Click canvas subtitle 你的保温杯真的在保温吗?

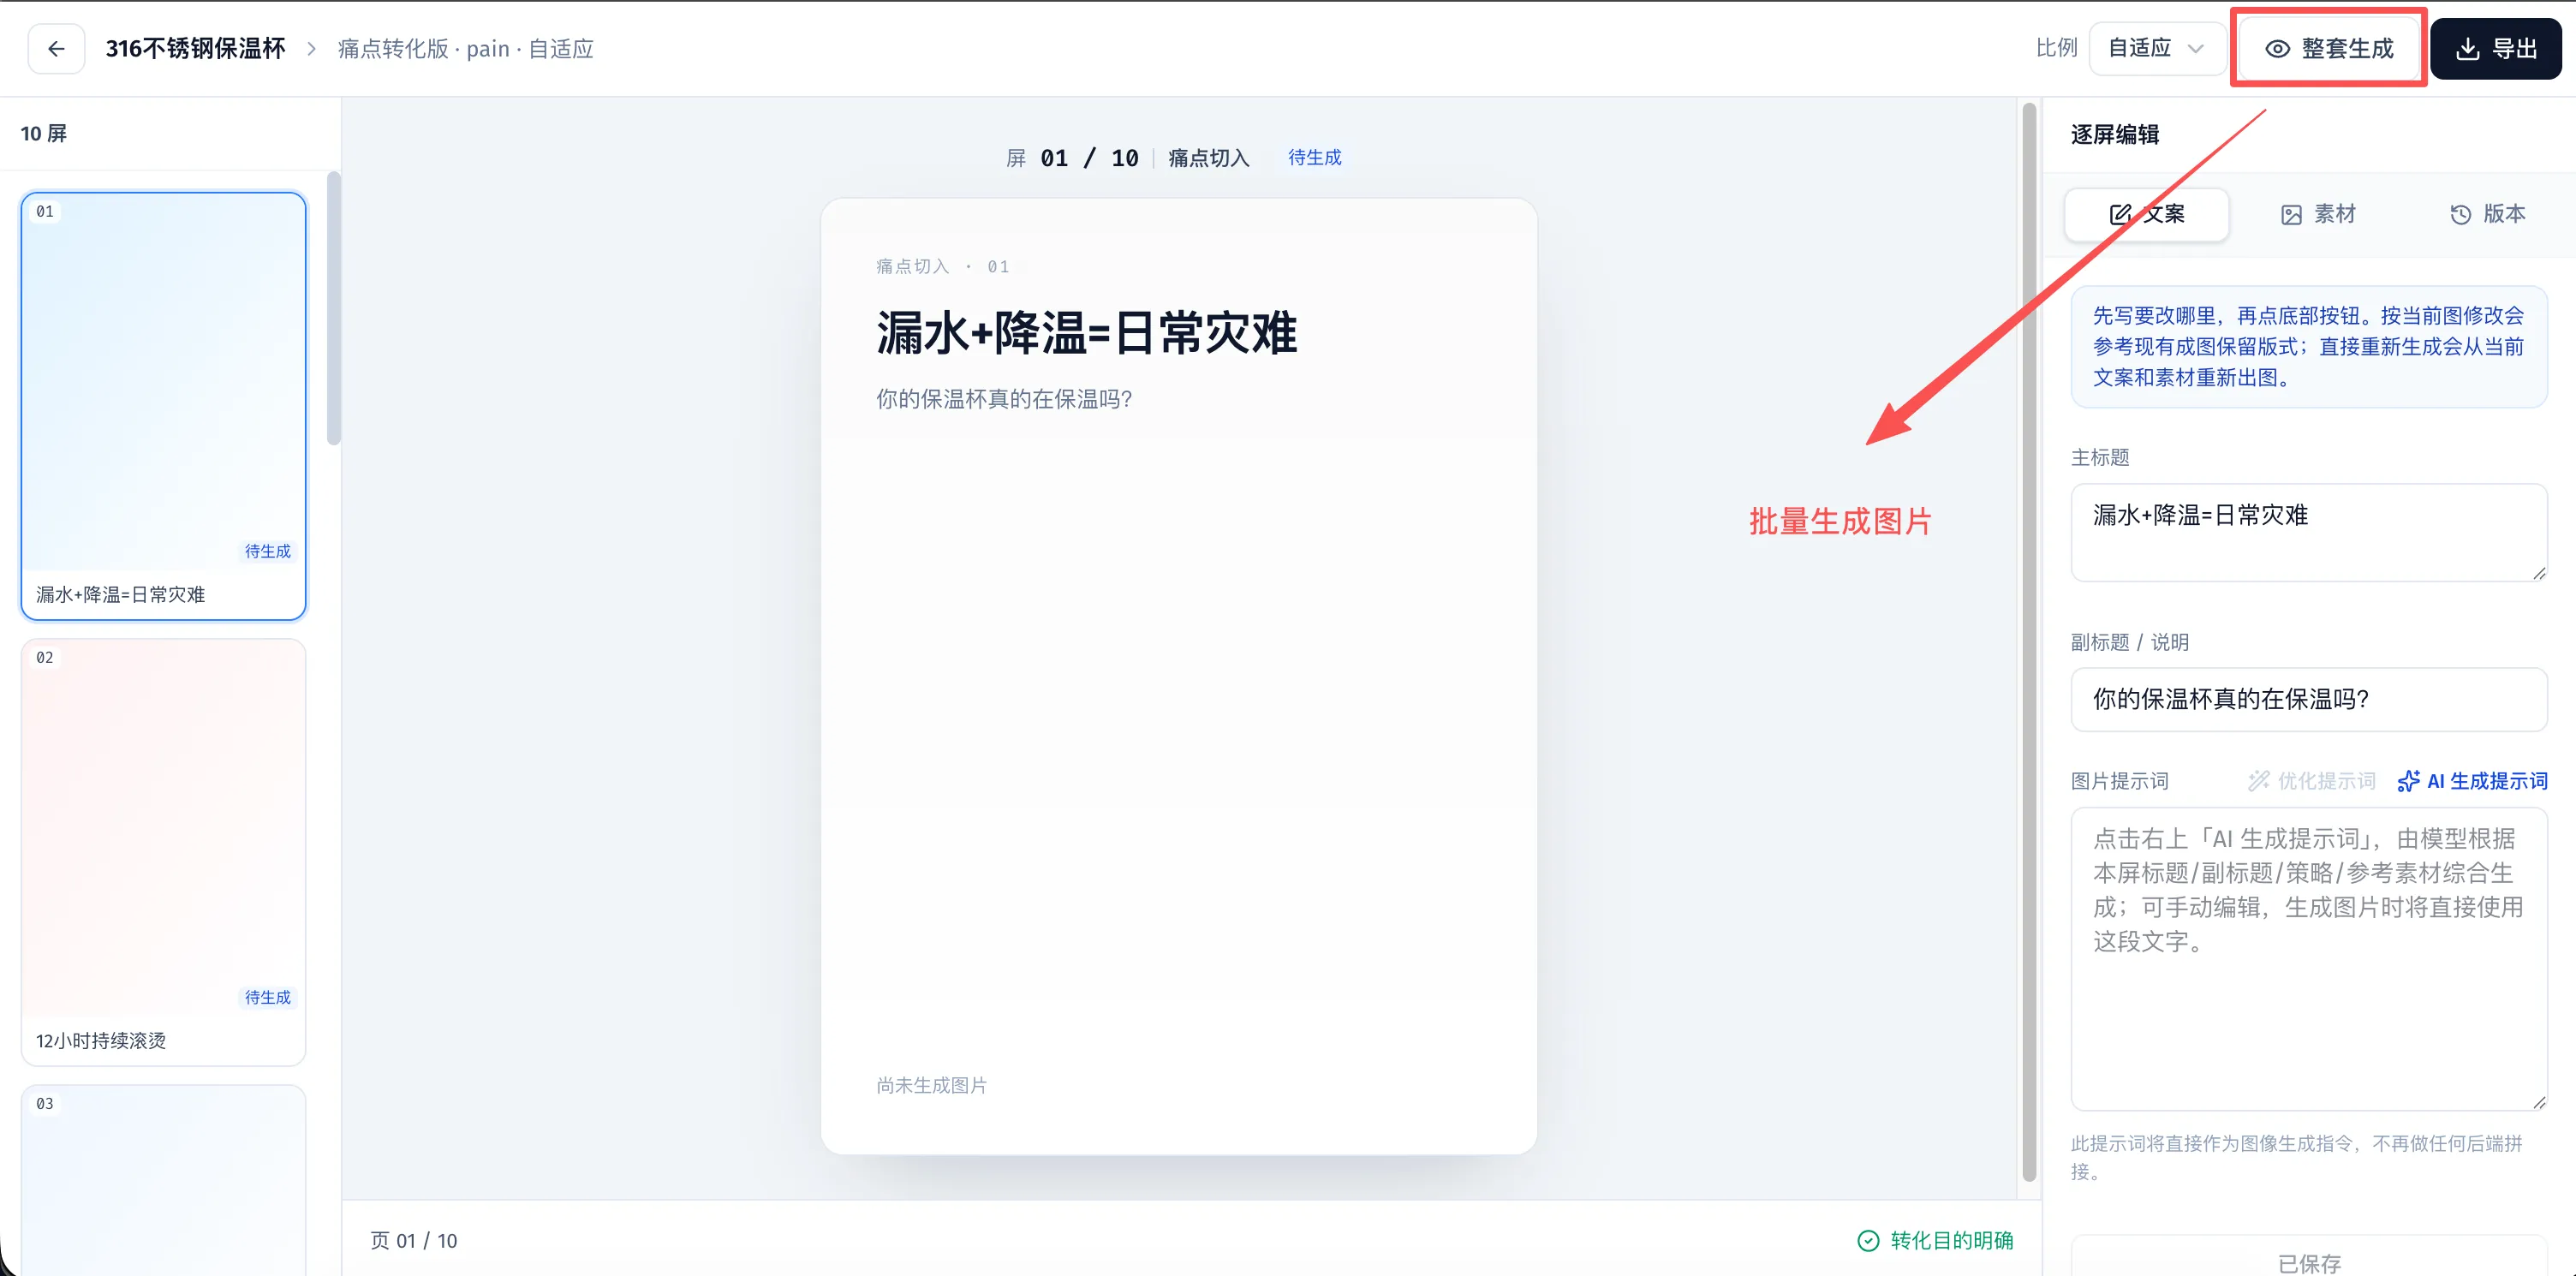point(1004,399)
